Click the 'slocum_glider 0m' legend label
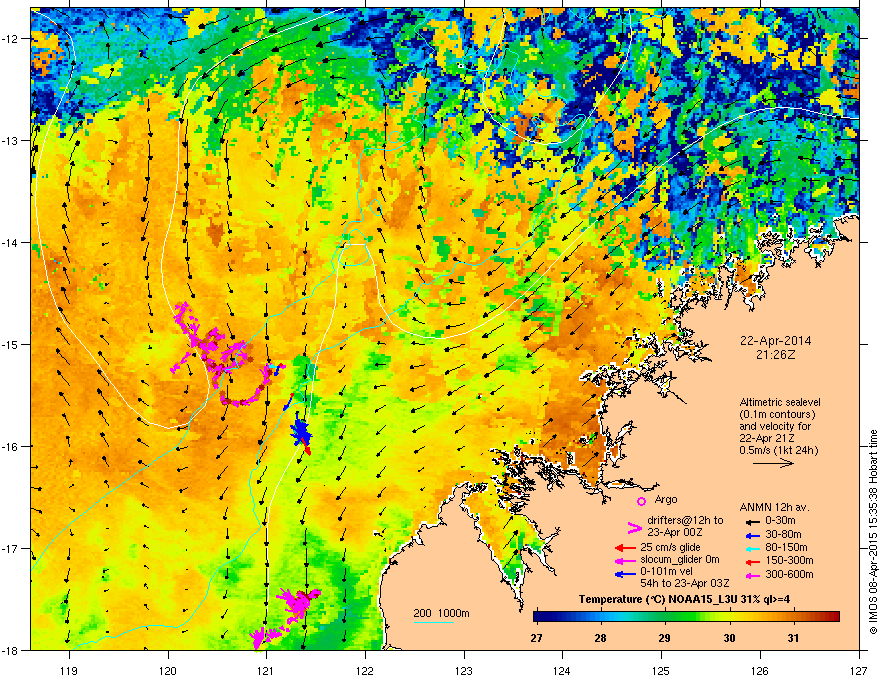The width and height of the screenshot is (880, 680). [x=680, y=560]
